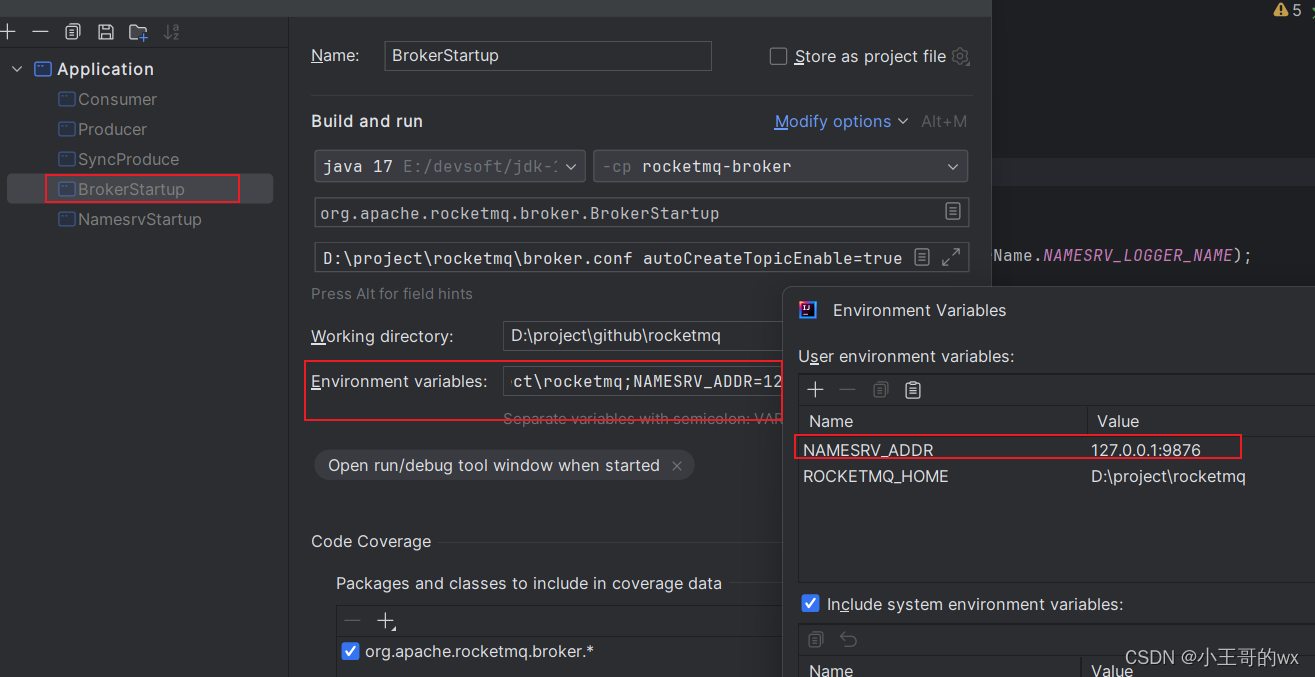This screenshot has height=677, width=1315.
Task: Sort configurations alphabetically
Action: (171, 32)
